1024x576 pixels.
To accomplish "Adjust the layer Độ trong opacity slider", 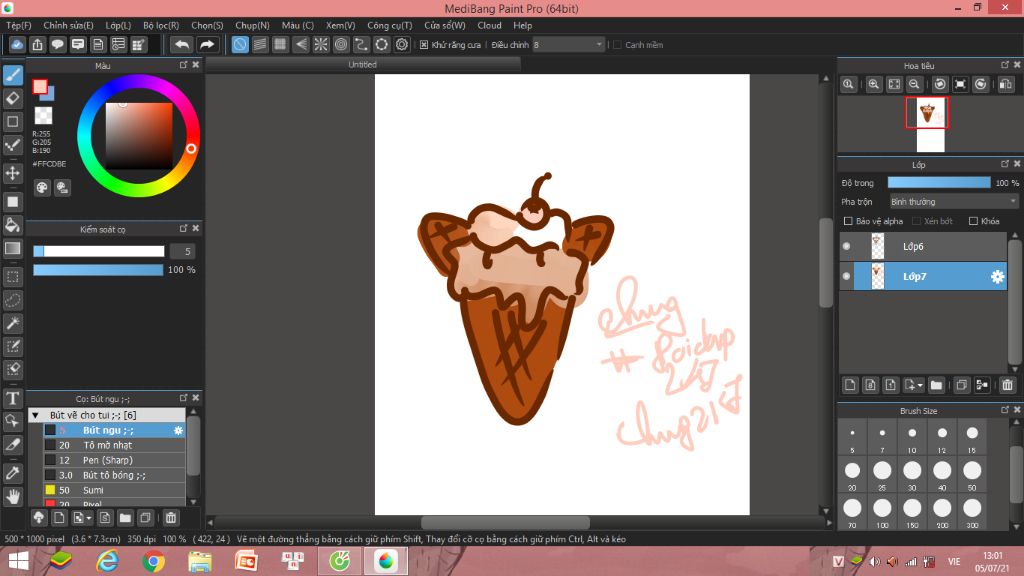I will tap(938, 183).
